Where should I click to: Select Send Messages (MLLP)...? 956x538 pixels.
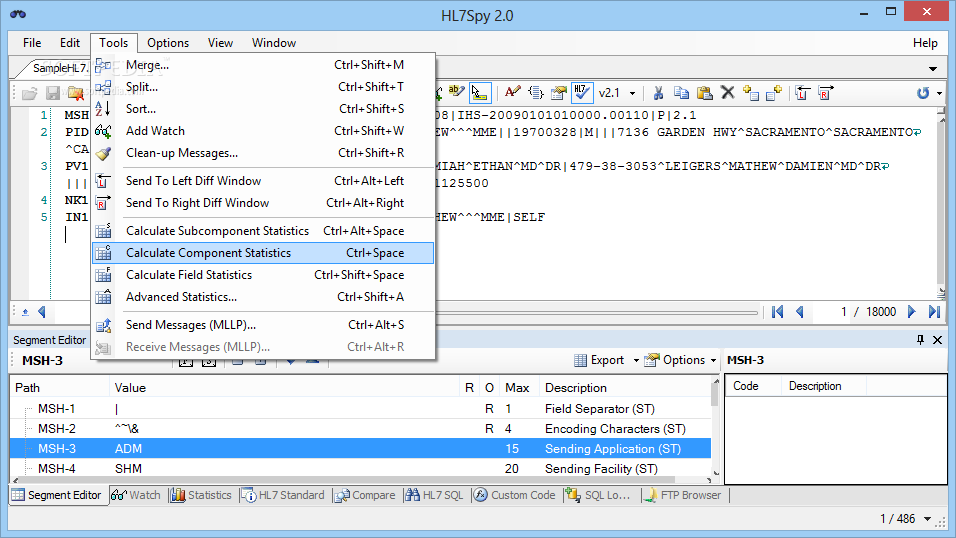[263, 325]
